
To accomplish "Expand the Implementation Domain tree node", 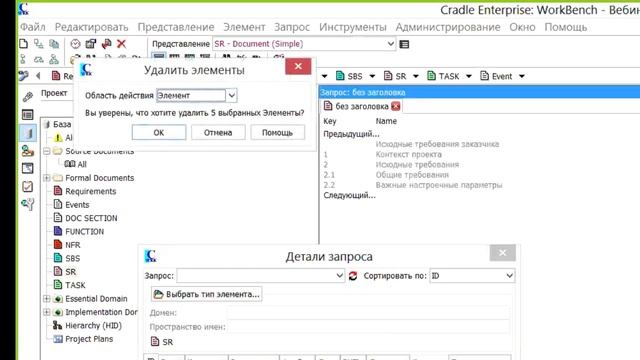I will (x=47, y=312).
